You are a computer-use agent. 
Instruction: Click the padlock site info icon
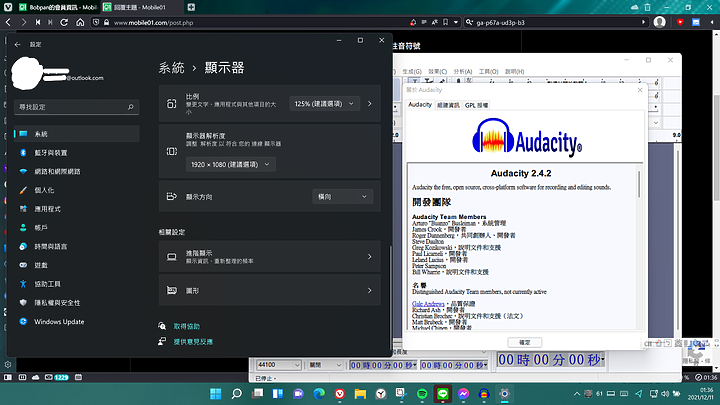coord(106,22)
